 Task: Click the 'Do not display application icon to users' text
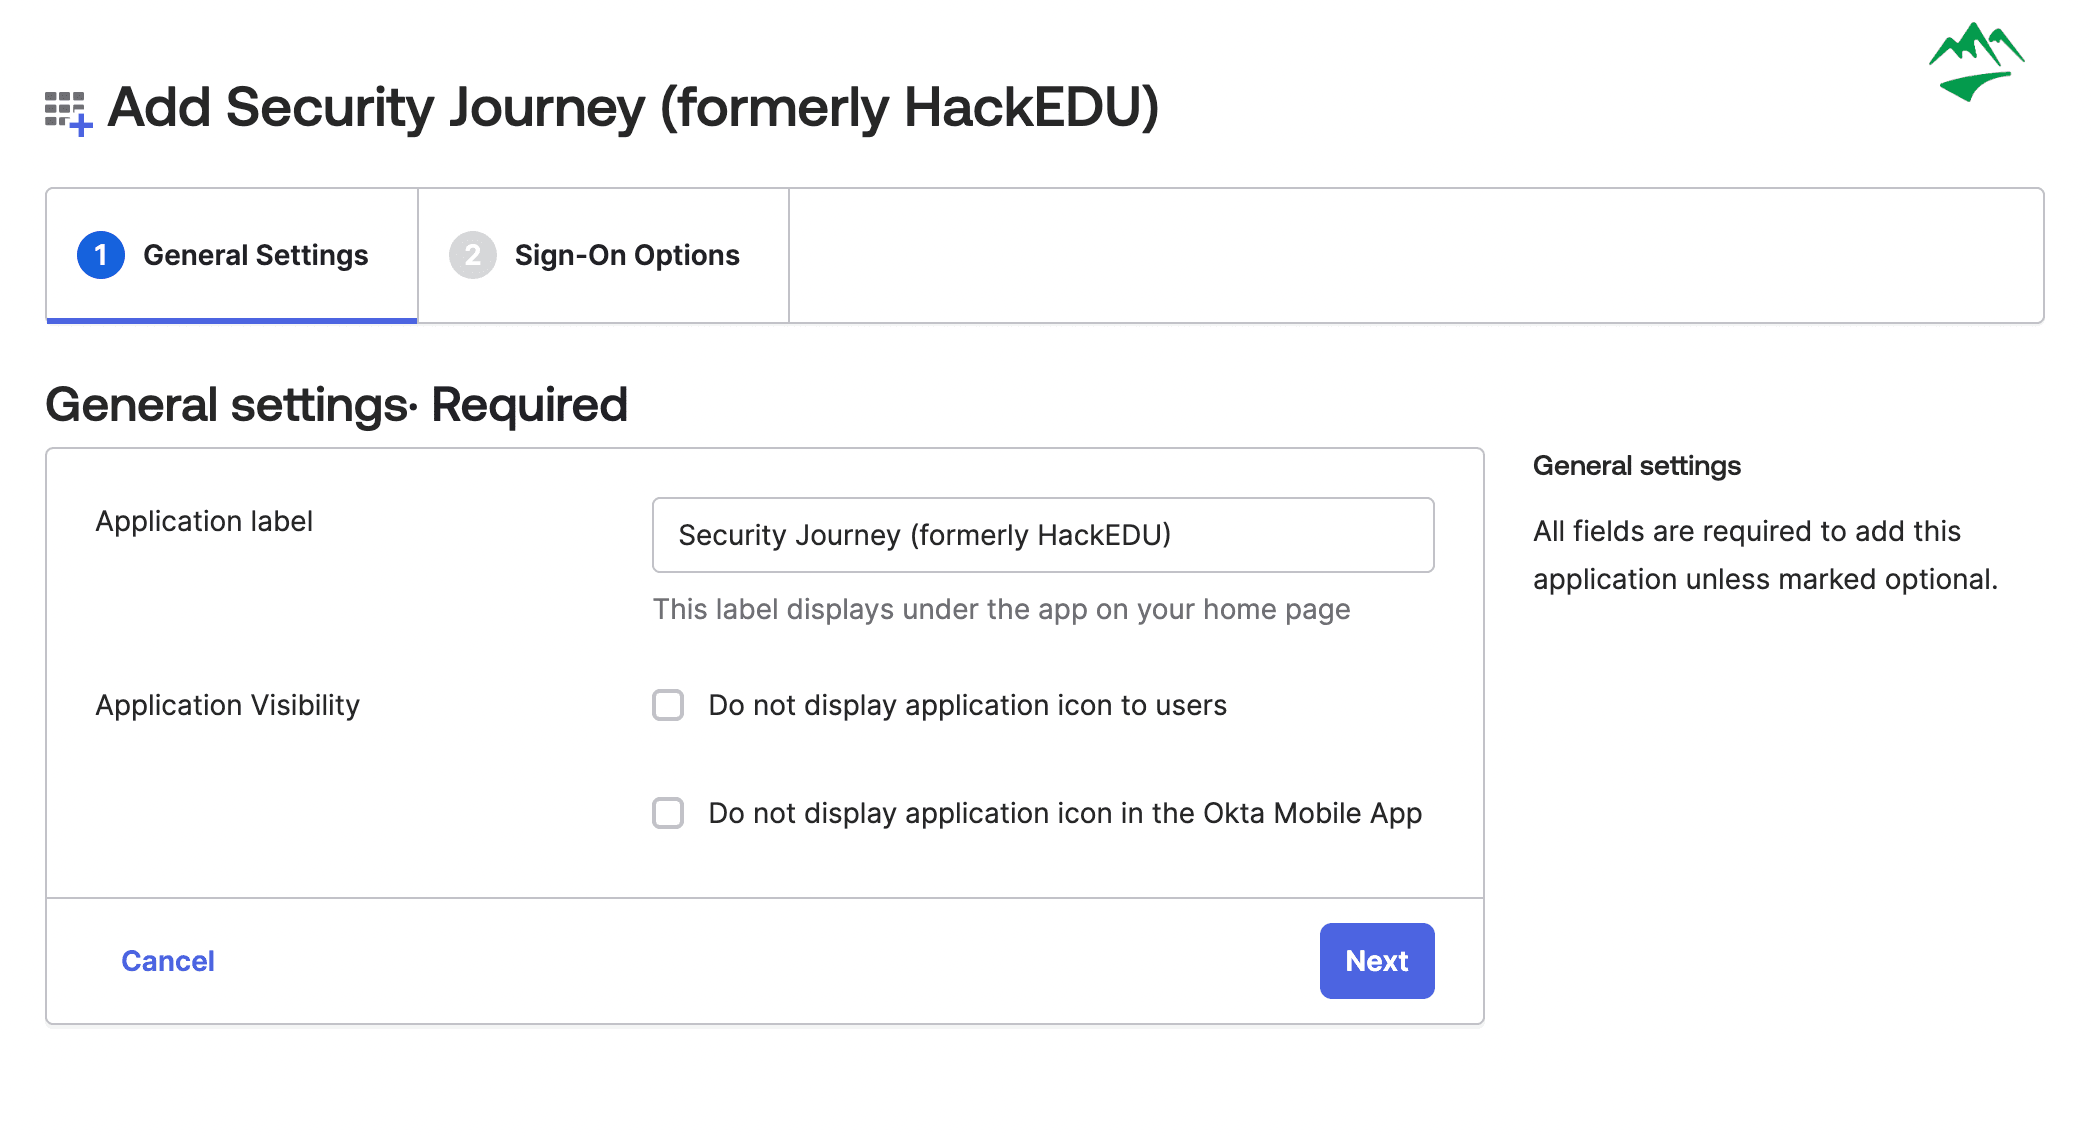(967, 705)
